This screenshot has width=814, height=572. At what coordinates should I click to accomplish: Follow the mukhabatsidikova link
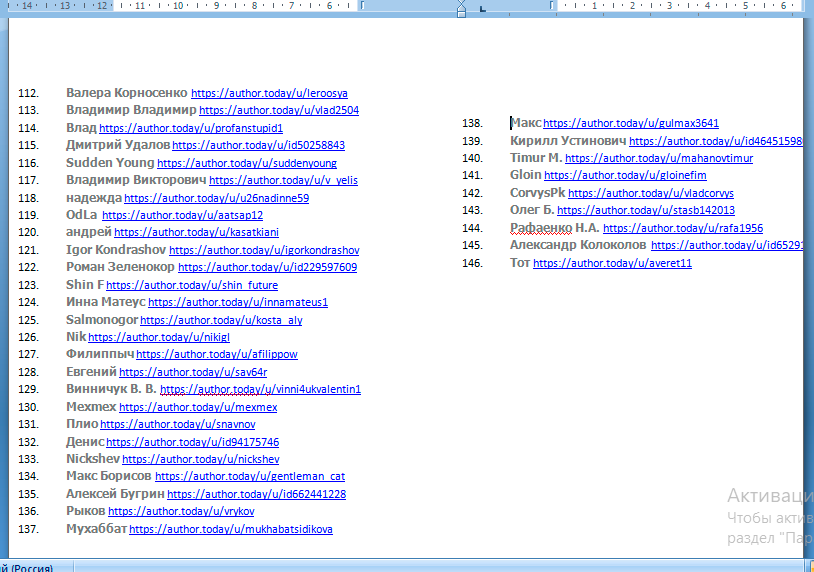tap(230, 529)
